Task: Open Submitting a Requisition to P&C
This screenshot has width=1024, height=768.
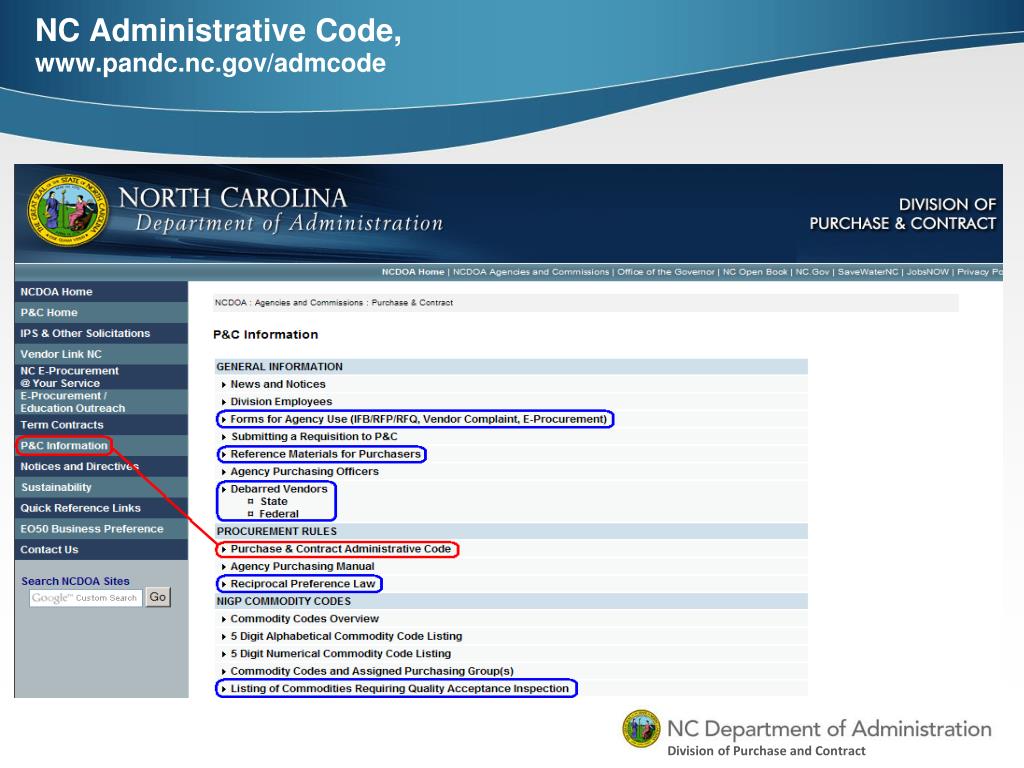Action: click(x=314, y=437)
